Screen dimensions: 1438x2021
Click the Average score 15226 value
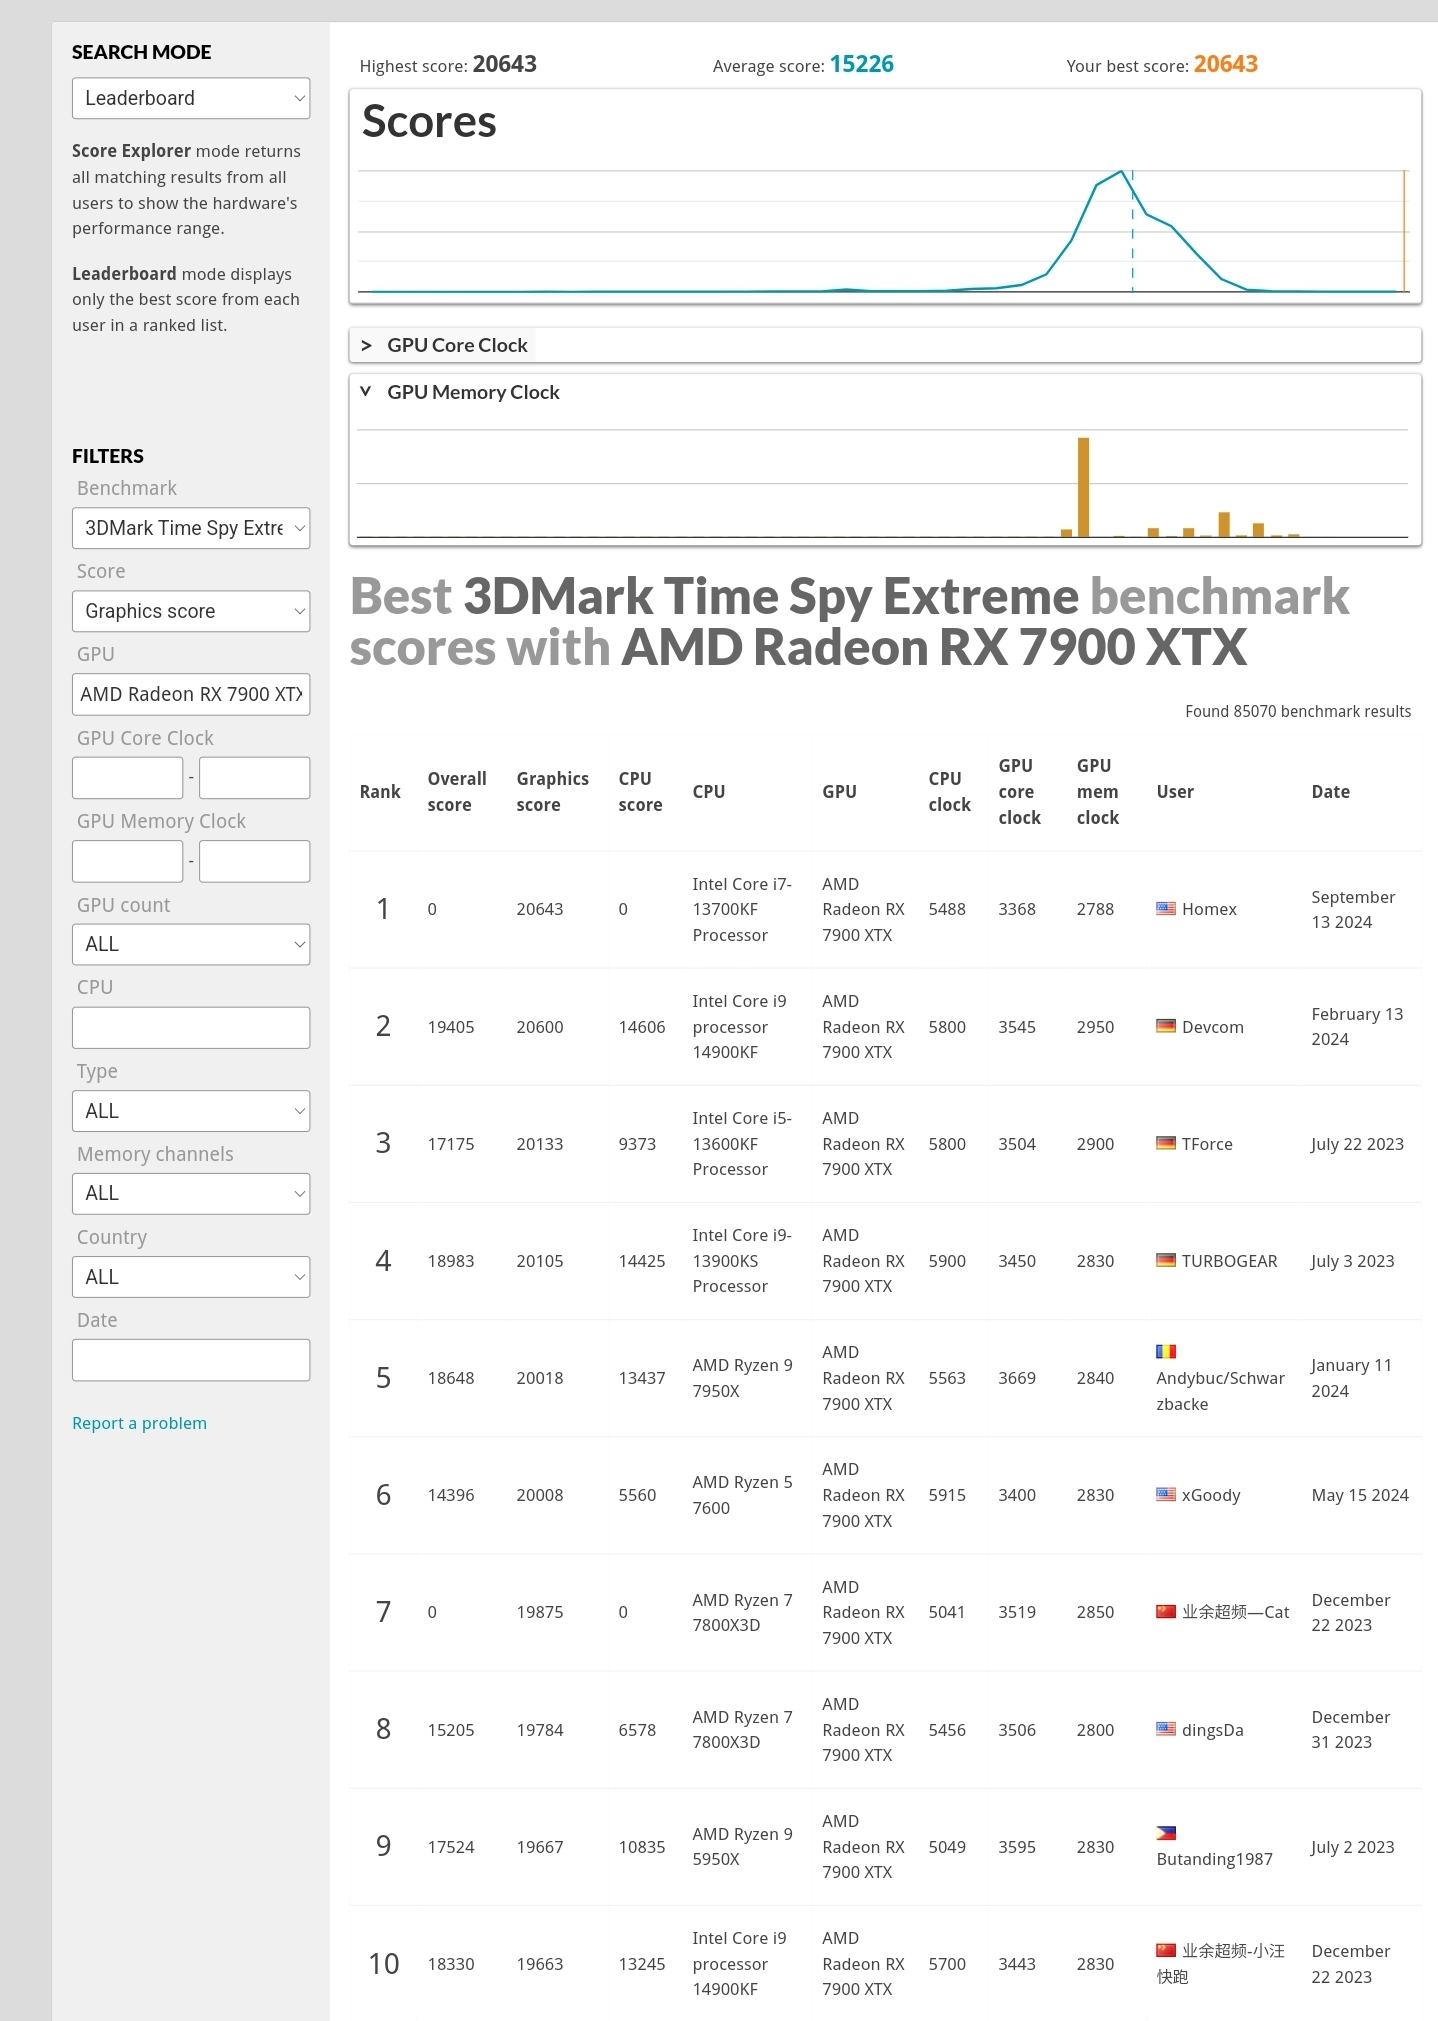coord(862,64)
